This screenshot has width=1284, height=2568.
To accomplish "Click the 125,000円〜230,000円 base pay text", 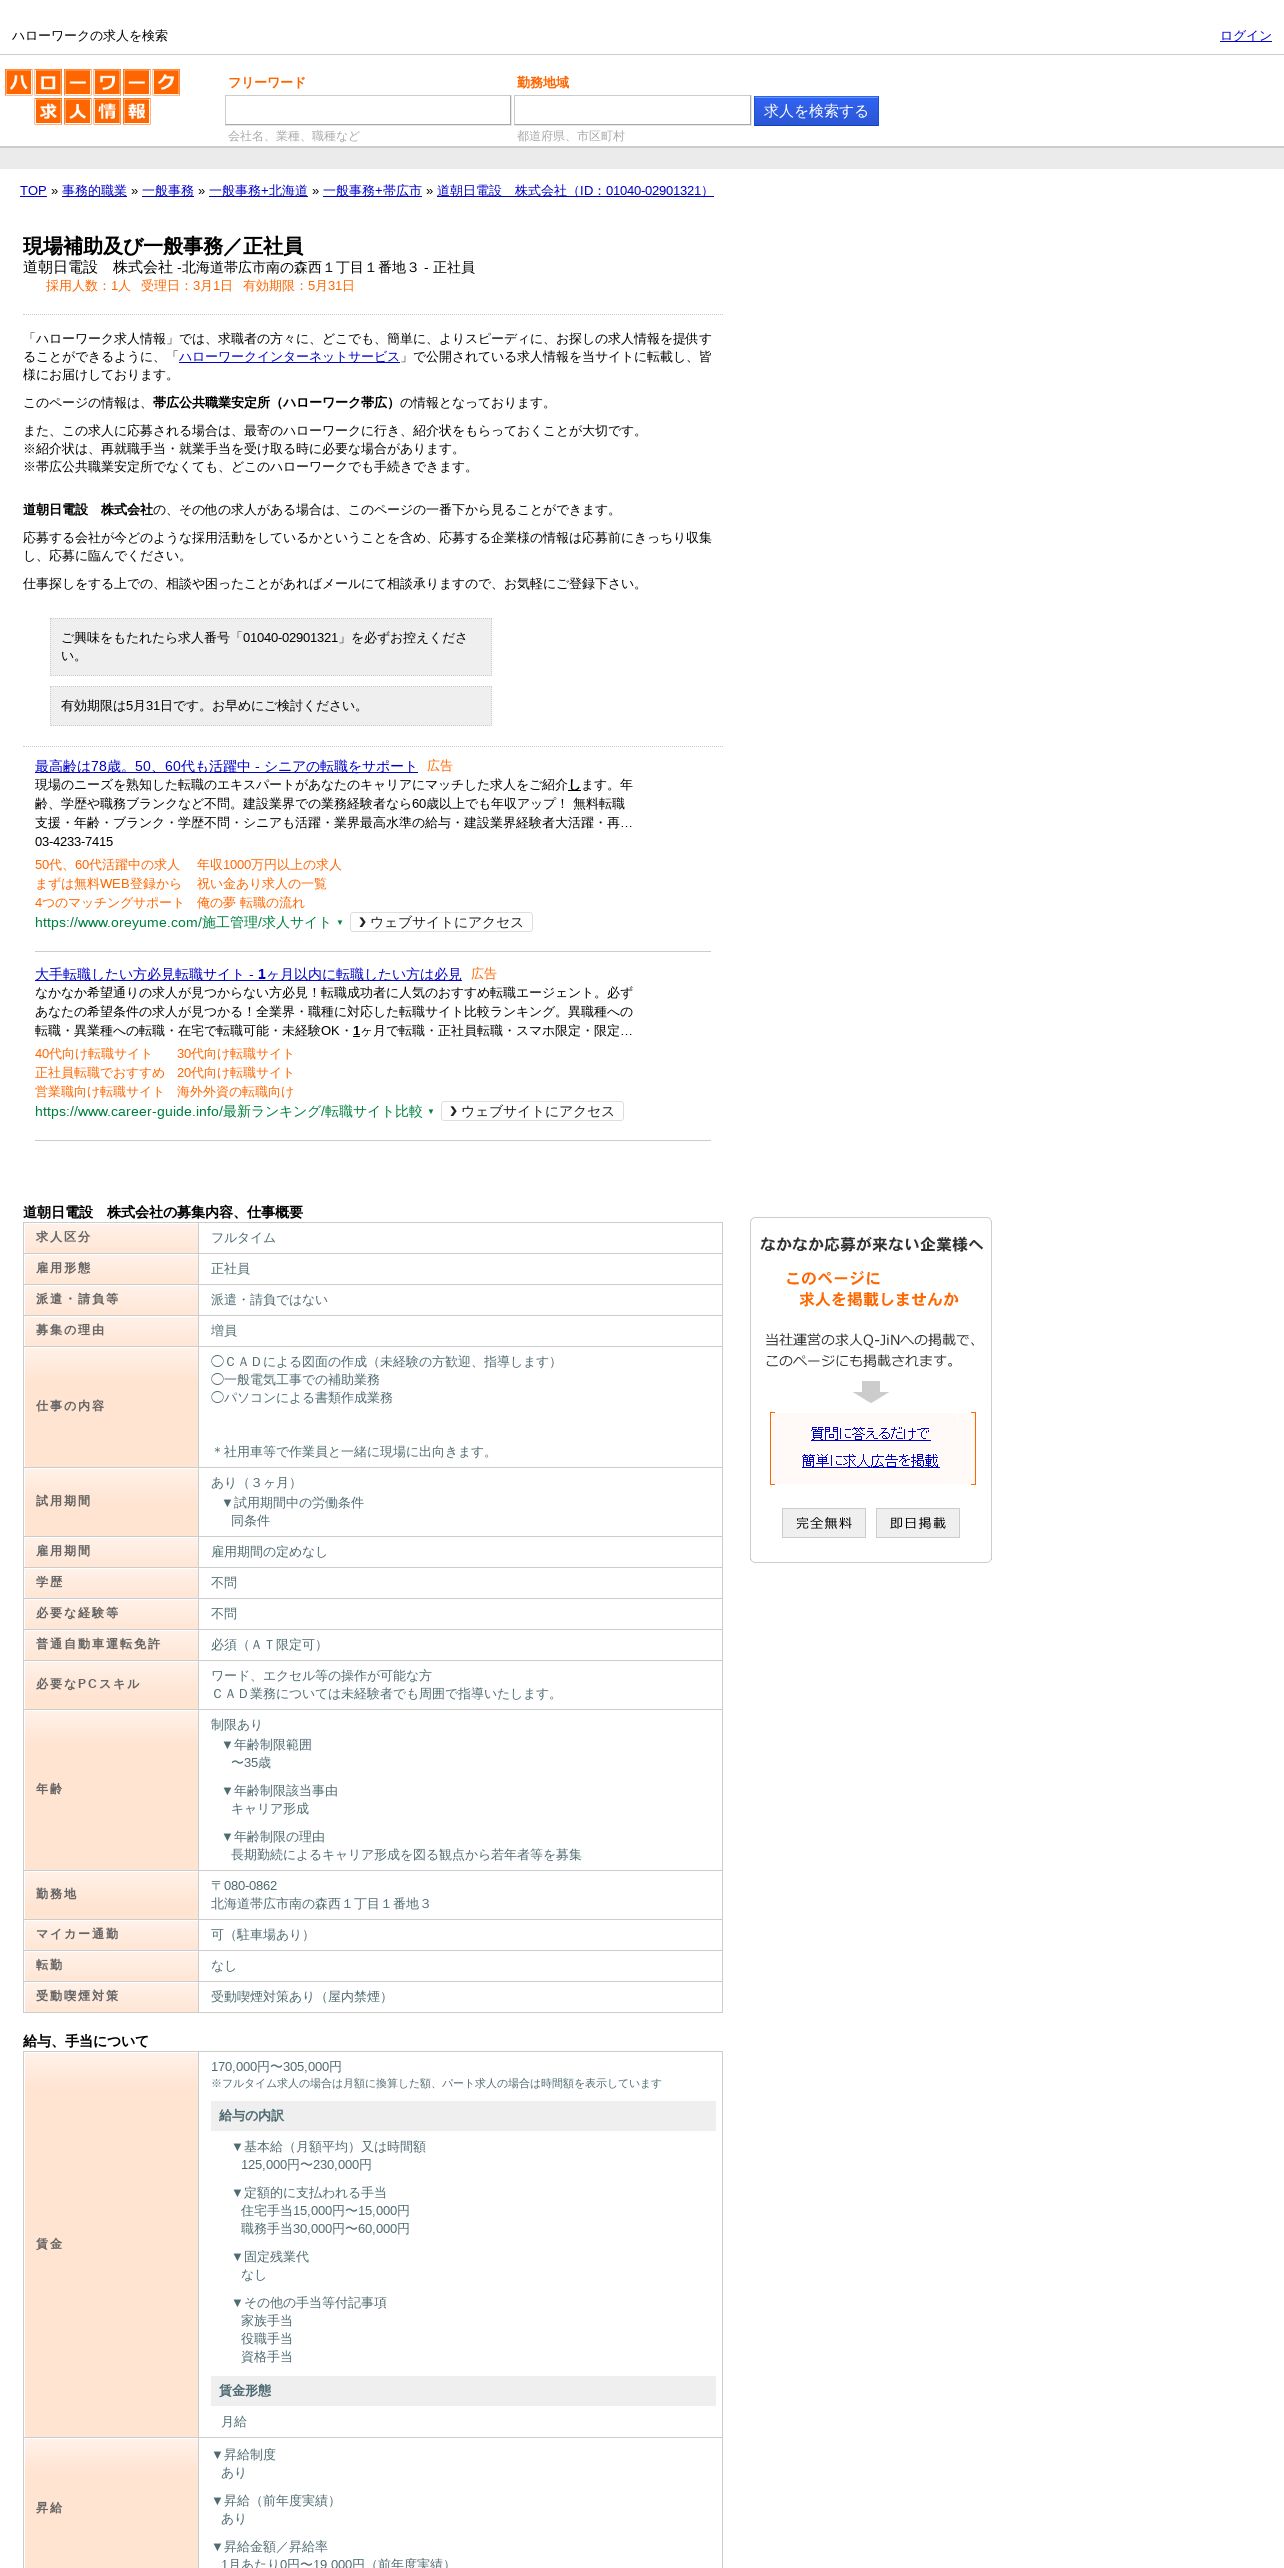I will 306,2165.
